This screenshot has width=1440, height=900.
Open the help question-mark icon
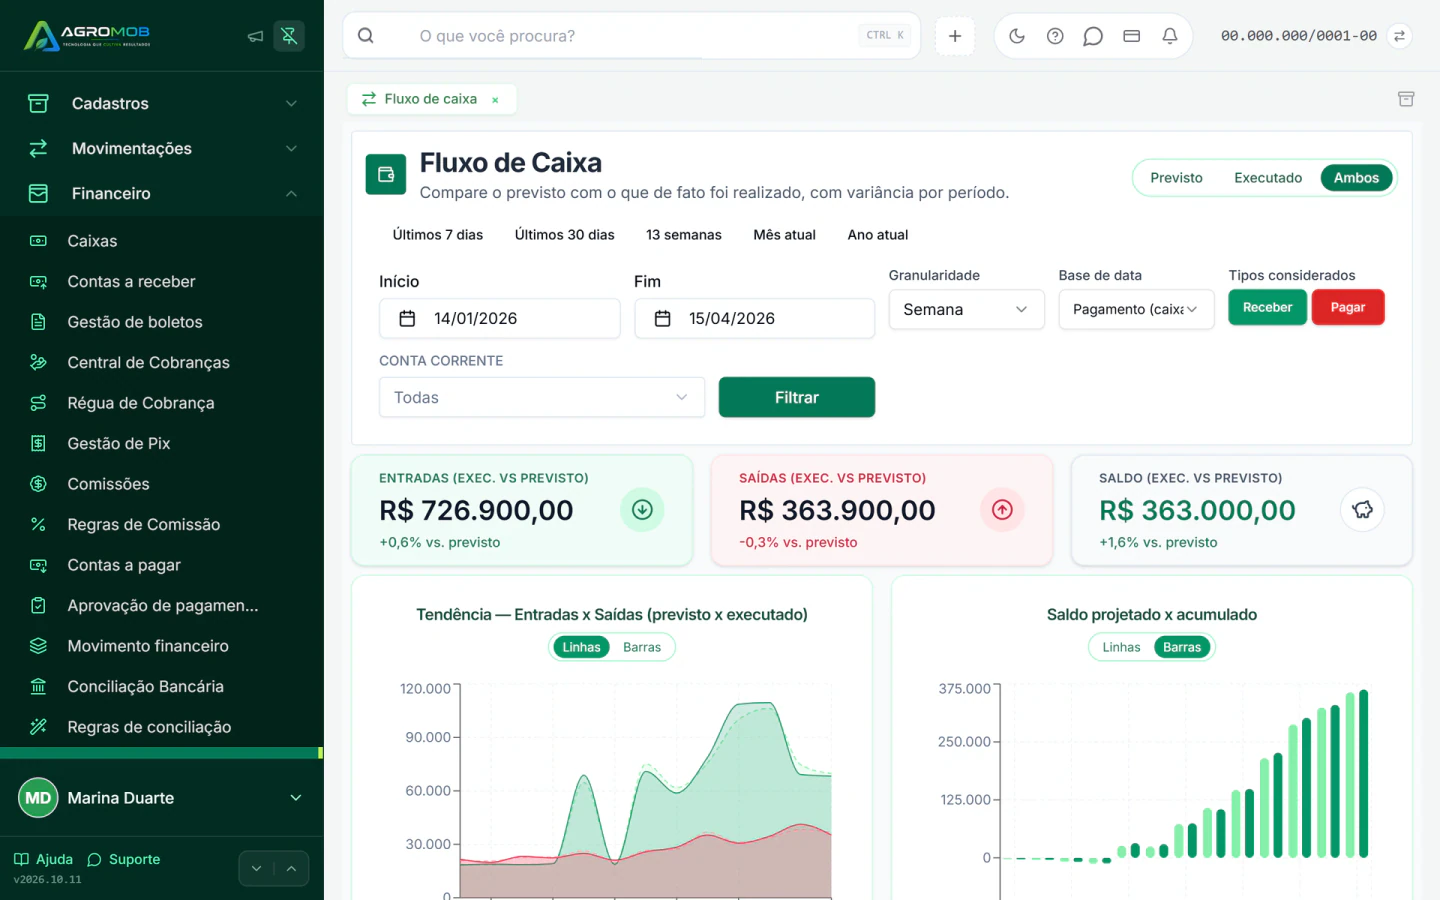click(1055, 36)
